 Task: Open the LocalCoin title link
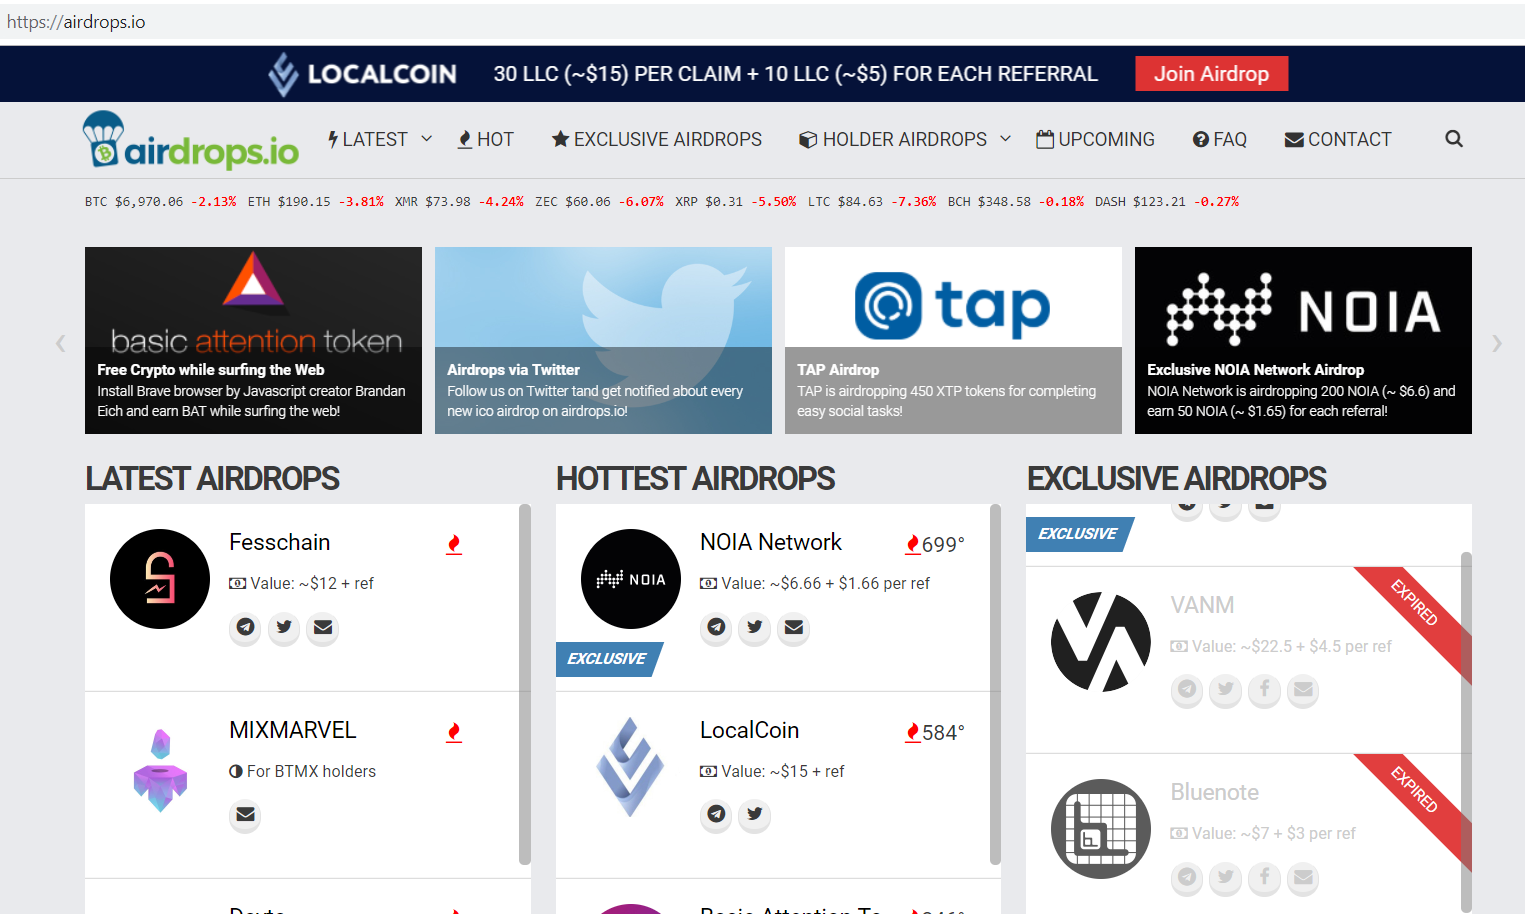749,730
